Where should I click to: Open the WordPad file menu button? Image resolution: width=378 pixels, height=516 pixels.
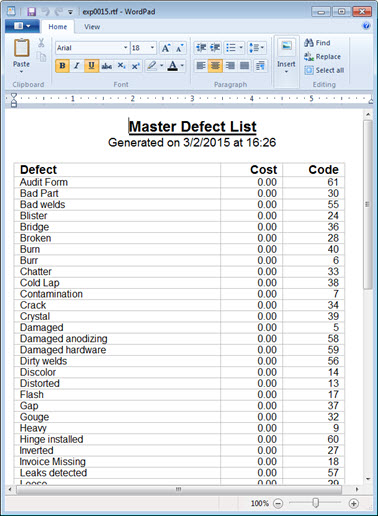22,26
